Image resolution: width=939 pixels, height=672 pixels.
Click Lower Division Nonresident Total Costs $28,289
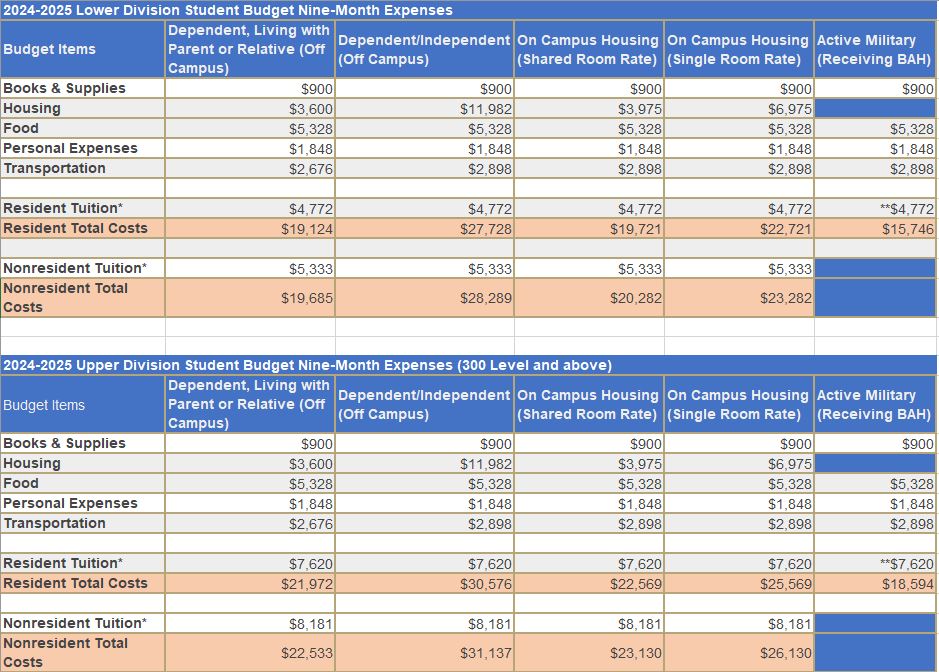point(486,298)
